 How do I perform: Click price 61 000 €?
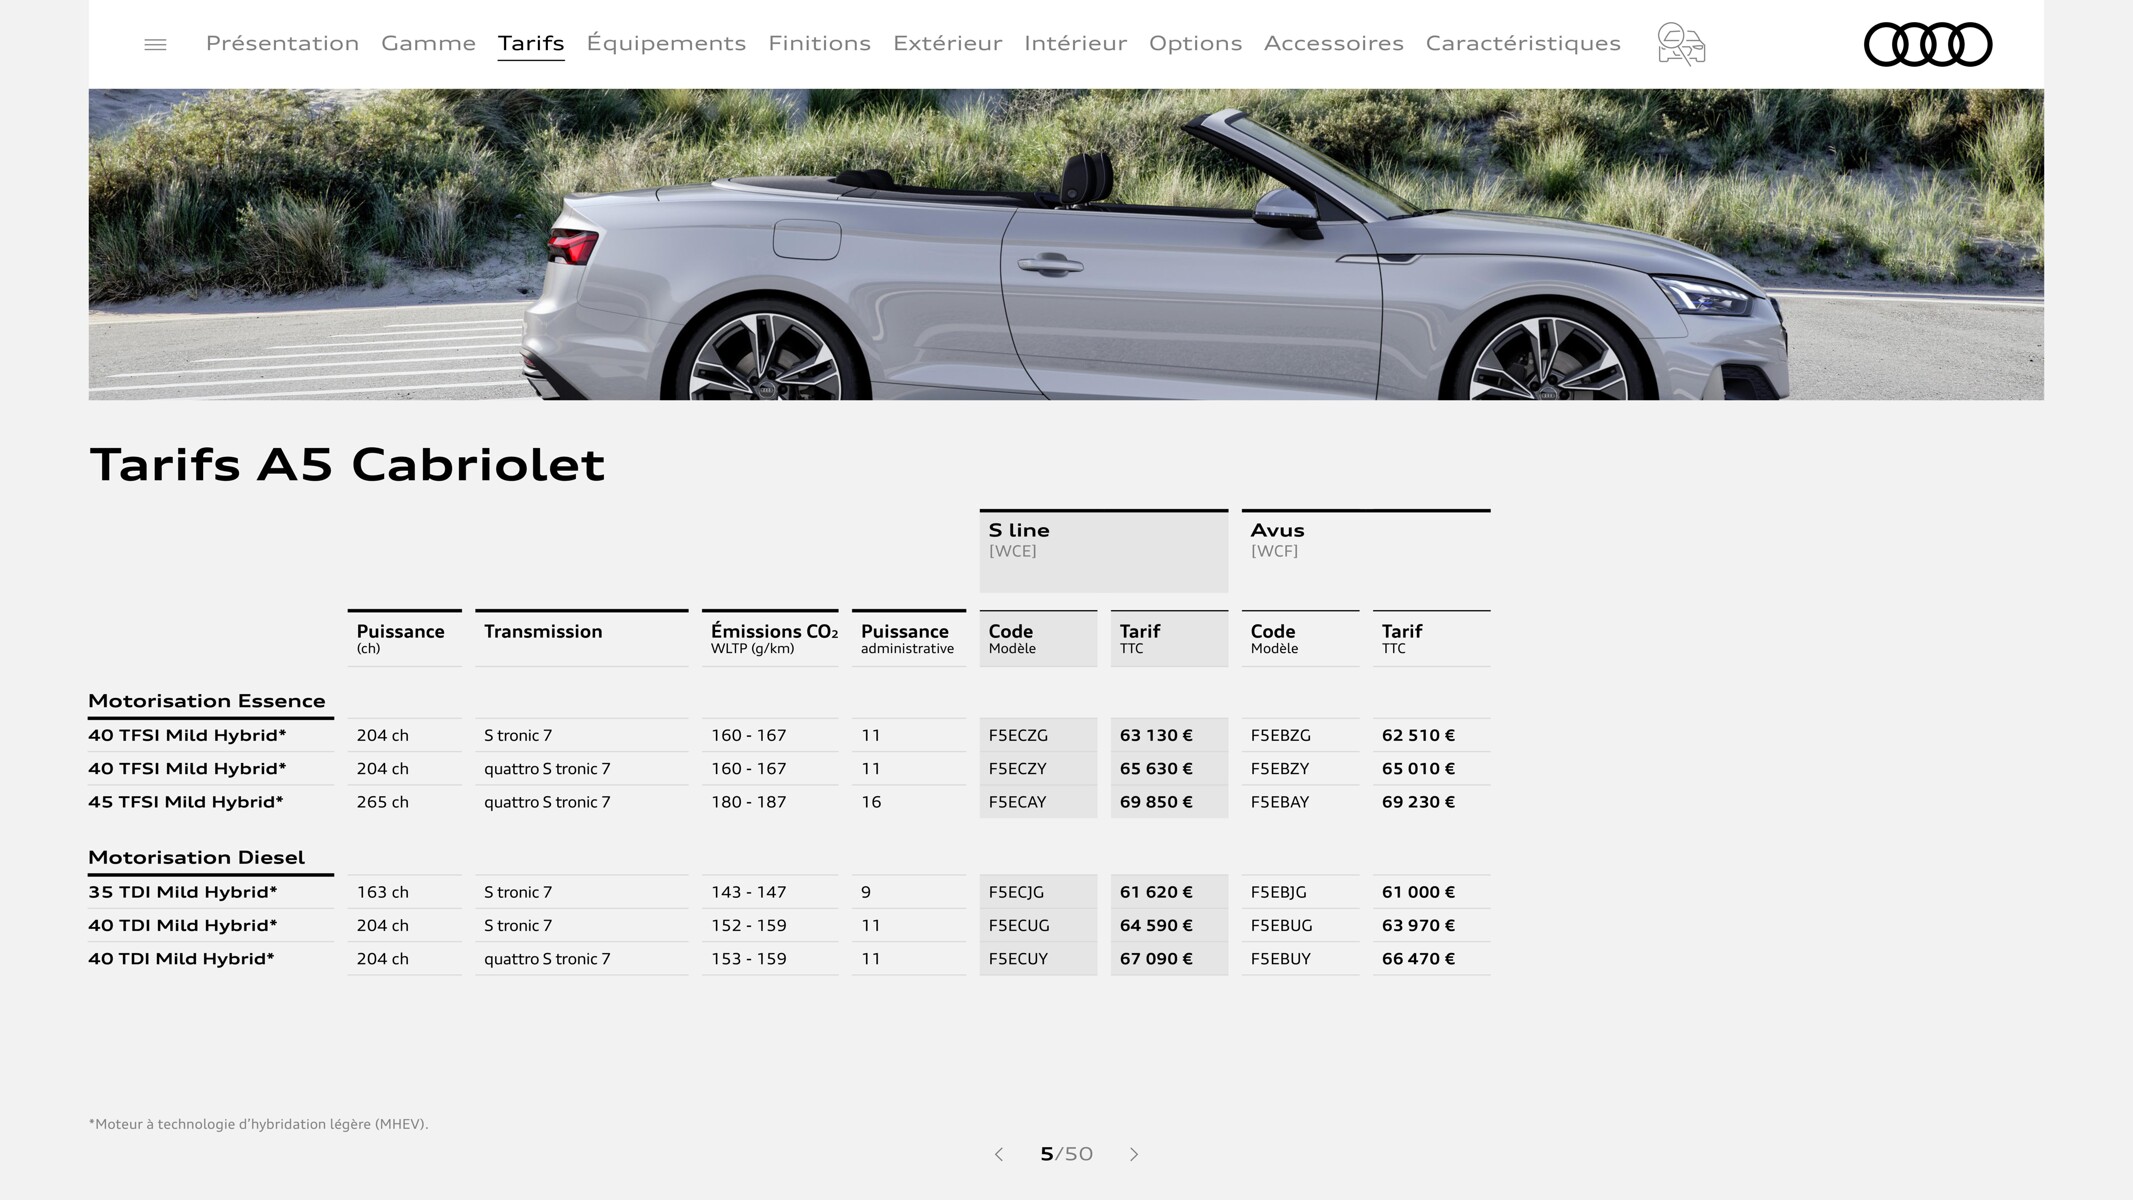[x=1418, y=892]
